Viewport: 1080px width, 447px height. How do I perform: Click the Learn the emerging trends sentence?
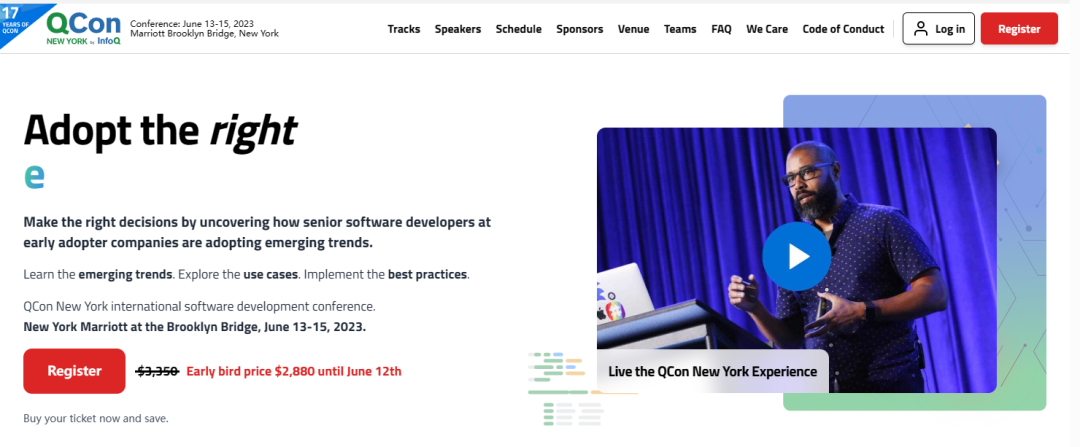click(x=246, y=274)
